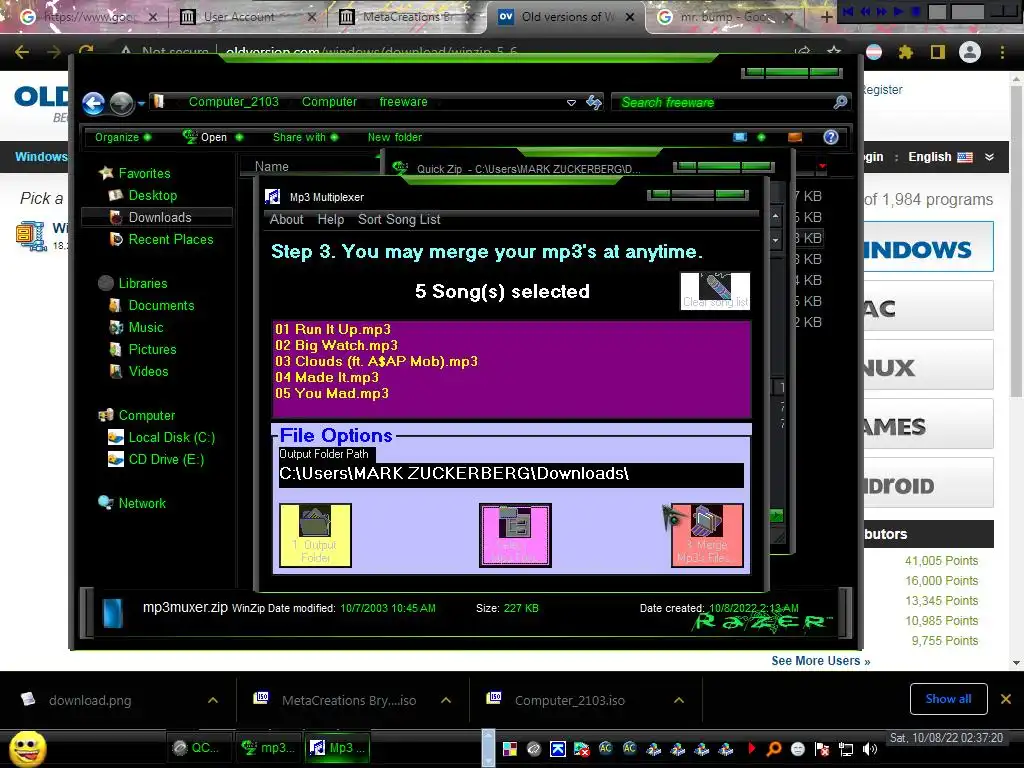Switch to the MetaCreations browser tab
Image resolution: width=1024 pixels, height=768 pixels.
tap(408, 17)
